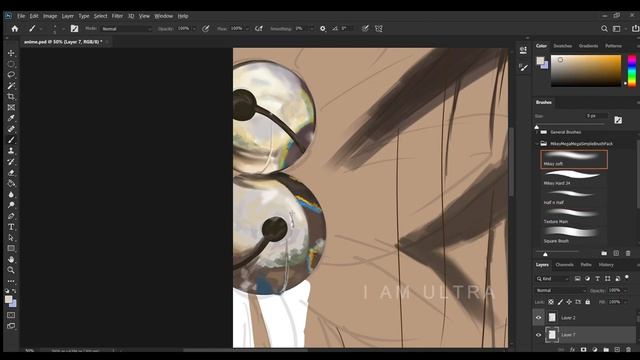
Task: Open the File menu
Action: coord(21,16)
